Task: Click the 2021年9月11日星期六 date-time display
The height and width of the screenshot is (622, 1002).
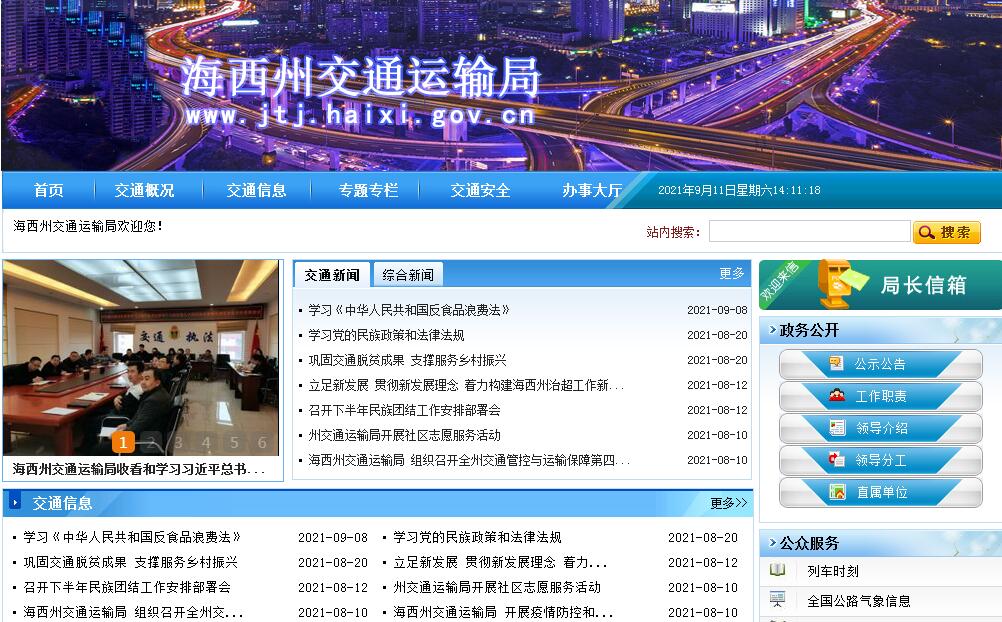Action: tap(739, 190)
